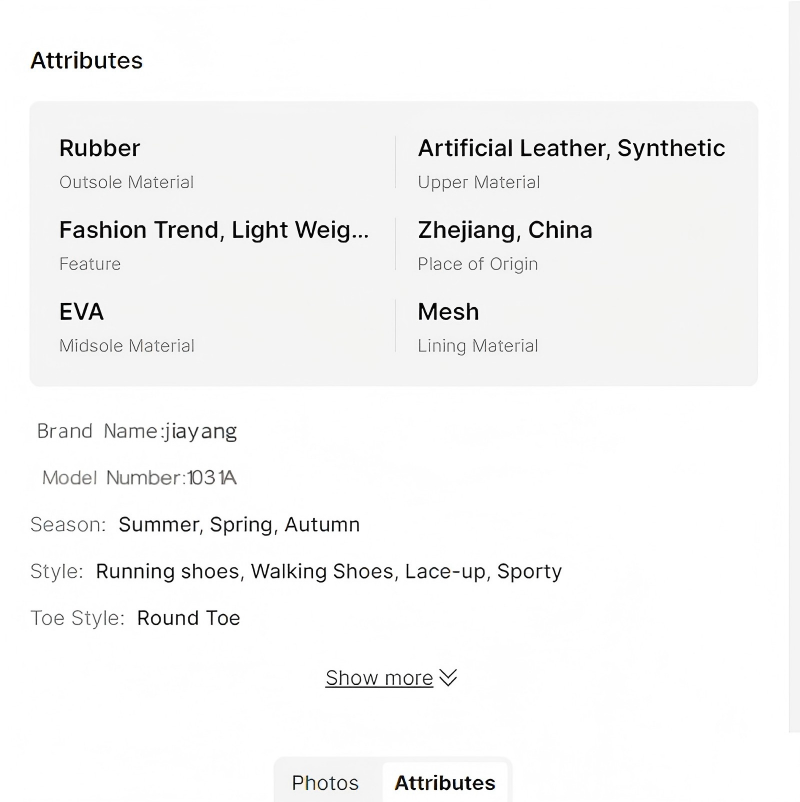Click Season value Summer, Spring, Autumn
Screen dimensions: 800x802
(239, 524)
